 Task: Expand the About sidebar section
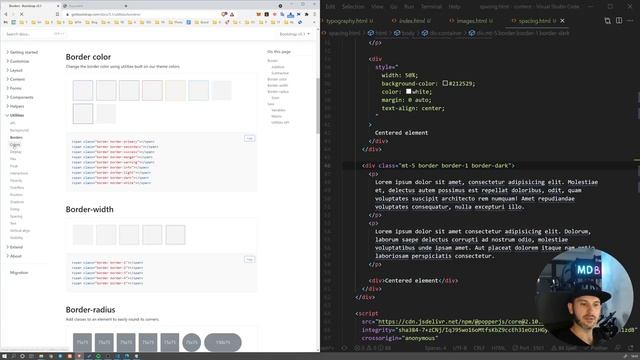coord(14,256)
